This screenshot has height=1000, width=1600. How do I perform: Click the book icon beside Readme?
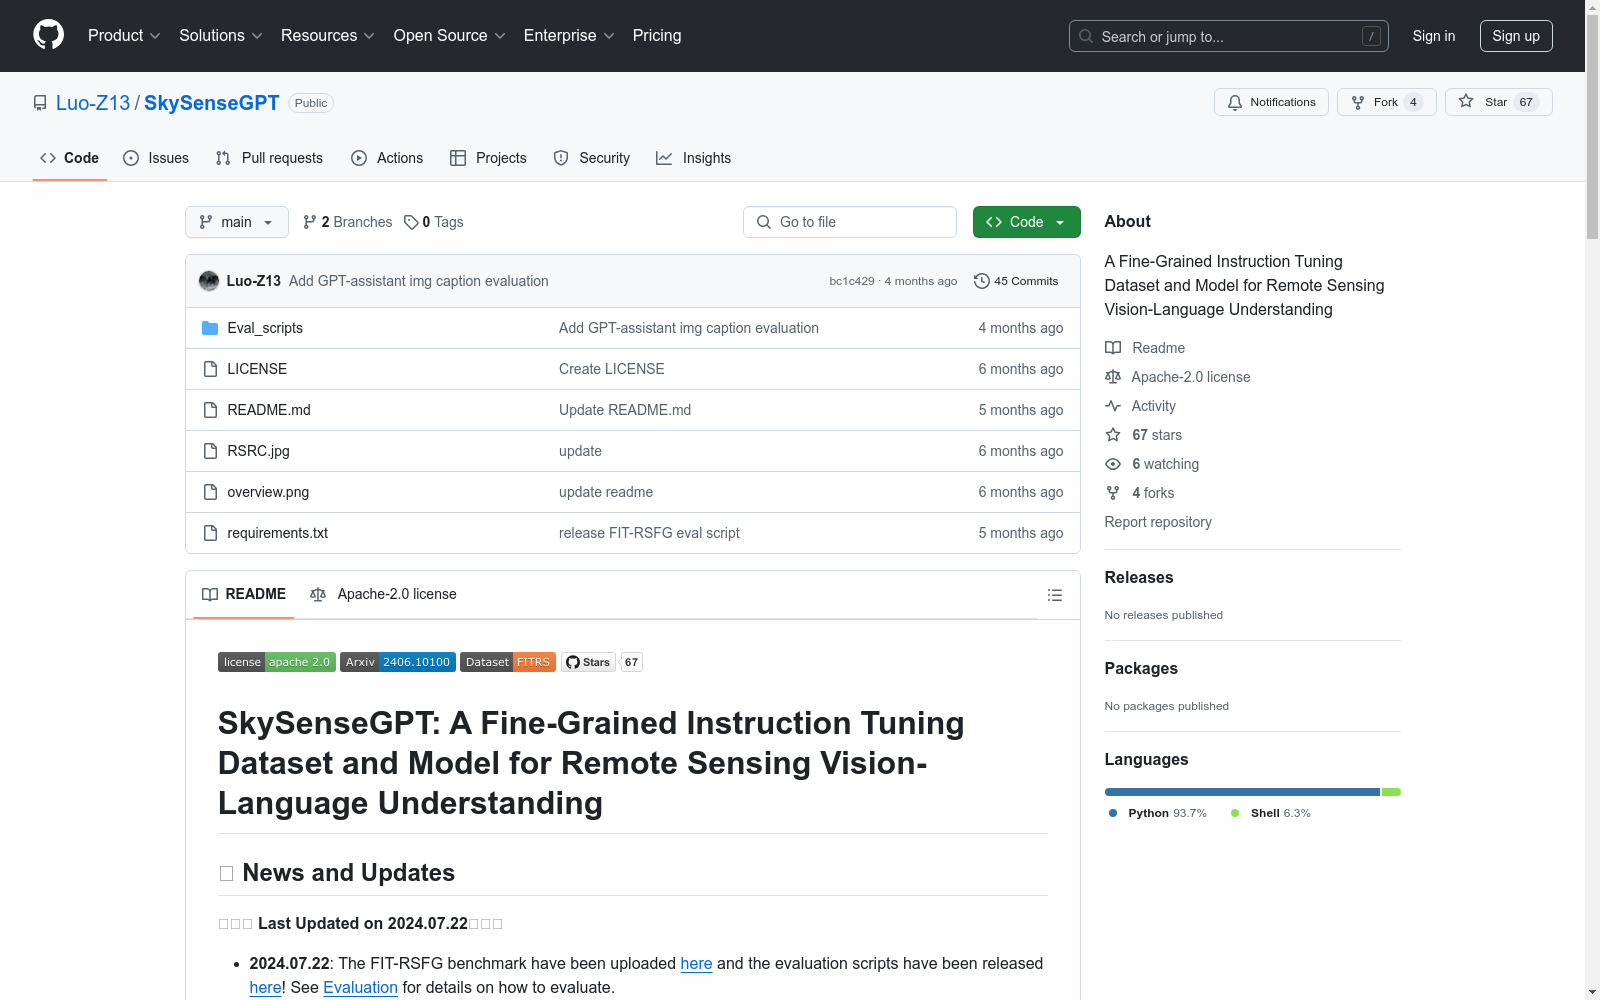[x=1113, y=348]
